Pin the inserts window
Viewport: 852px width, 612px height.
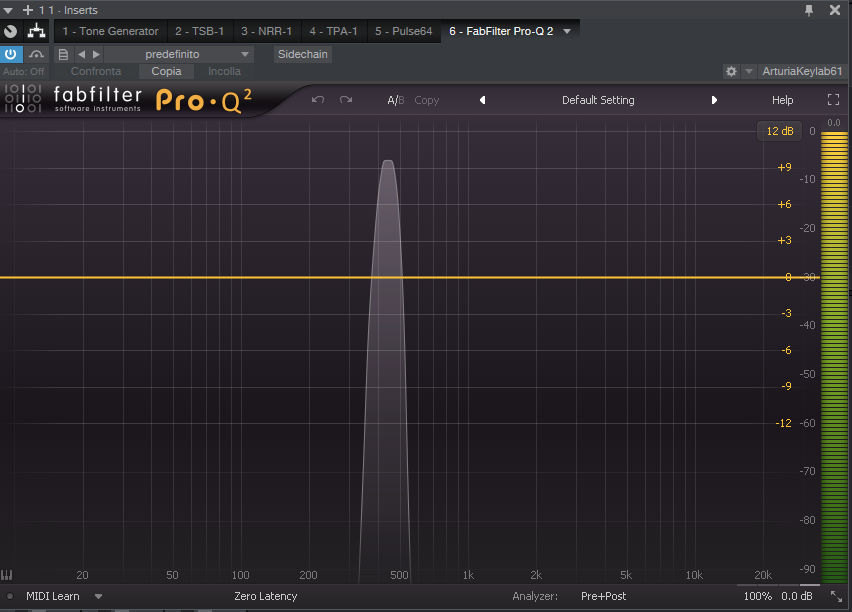(809, 10)
